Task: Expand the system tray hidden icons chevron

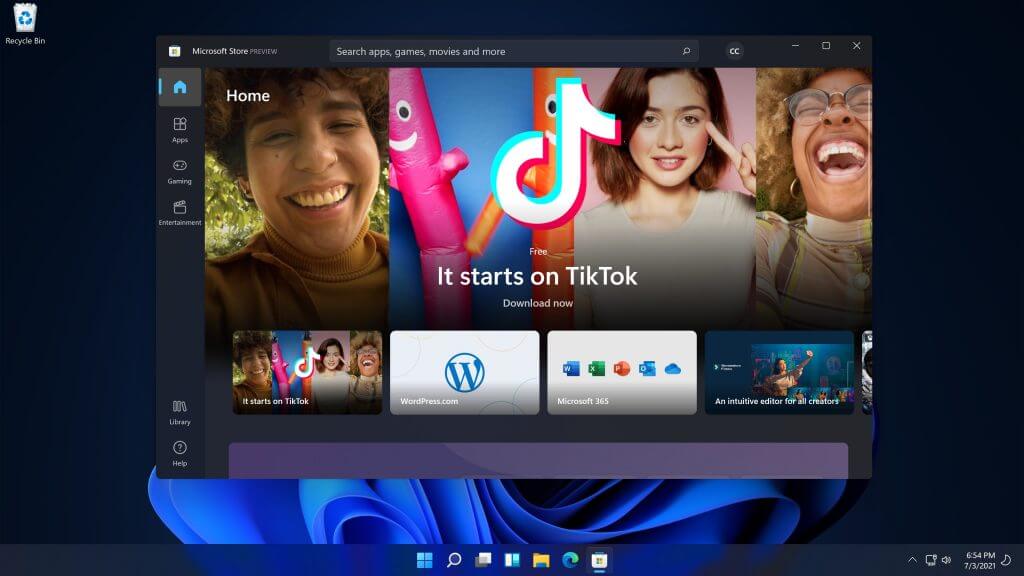Action: click(912, 560)
